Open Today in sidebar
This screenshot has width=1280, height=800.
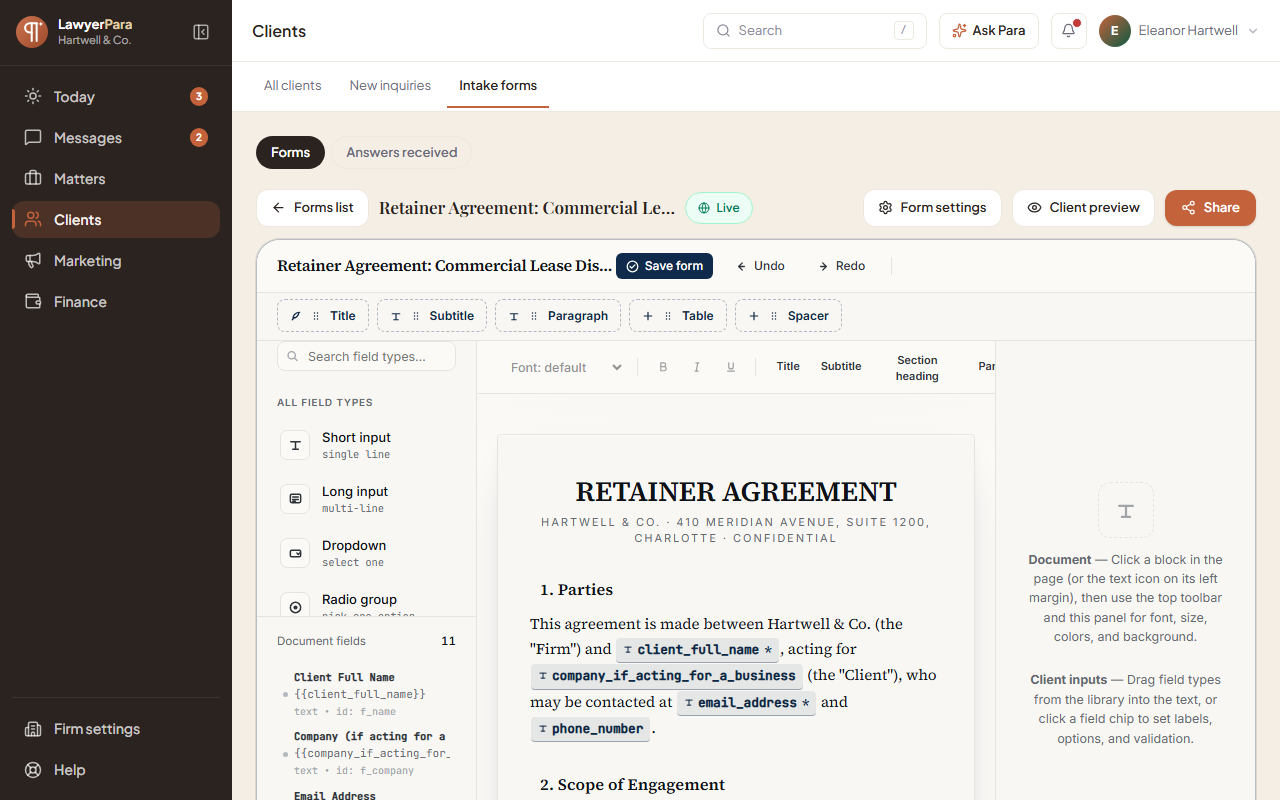[116, 97]
